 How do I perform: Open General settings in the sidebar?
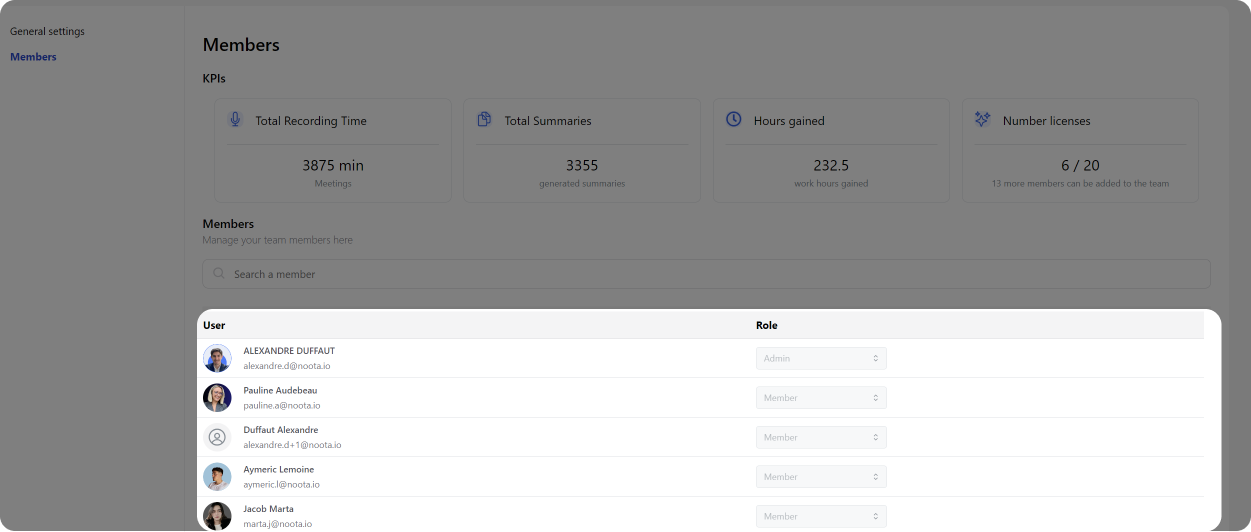[47, 31]
